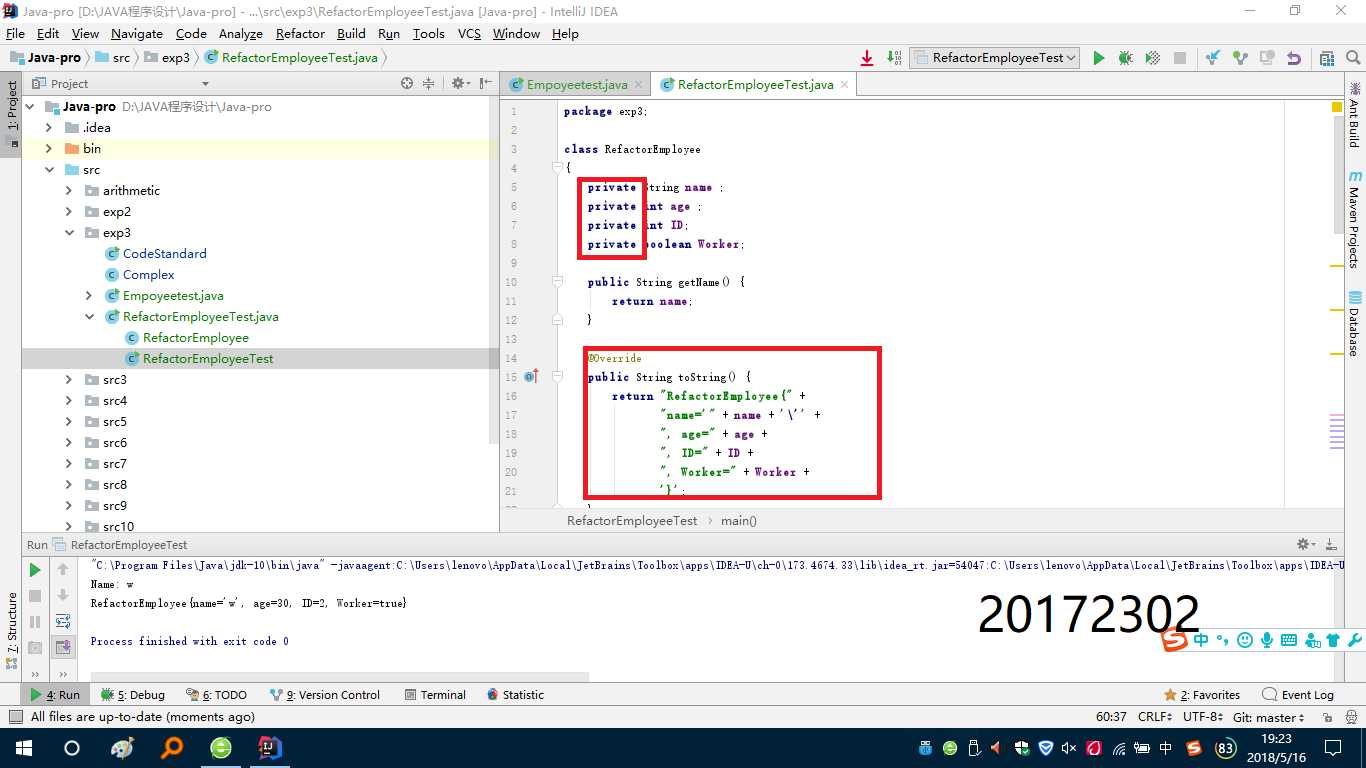Hide the Project tool window panel

pyautogui.click(x=486, y=84)
